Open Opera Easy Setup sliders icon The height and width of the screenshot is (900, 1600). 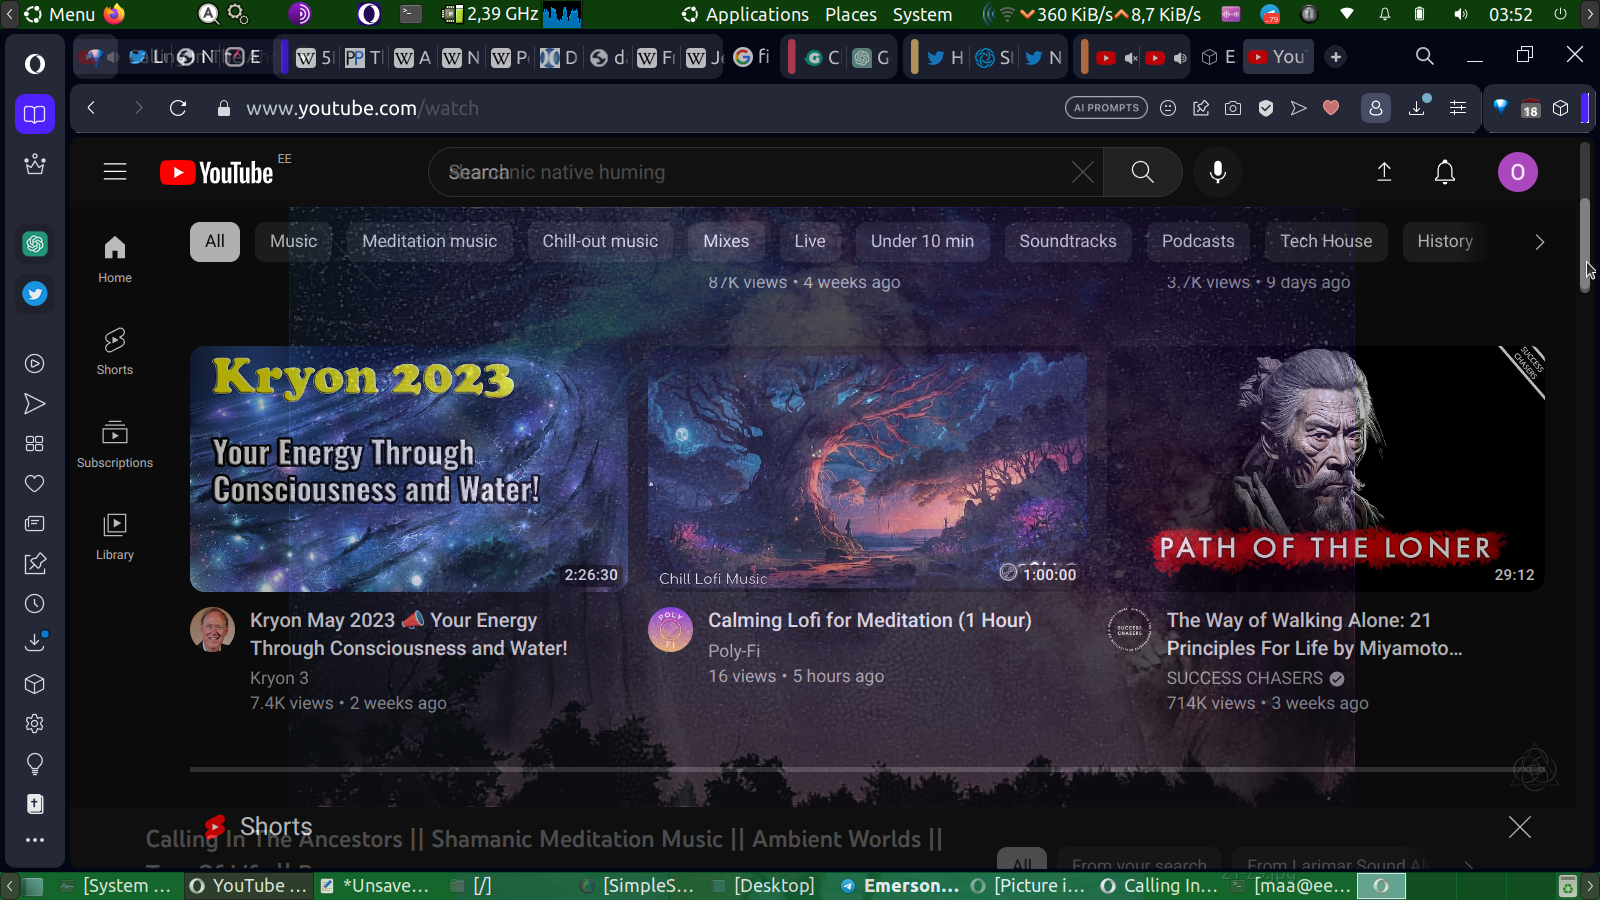[x=1458, y=108]
